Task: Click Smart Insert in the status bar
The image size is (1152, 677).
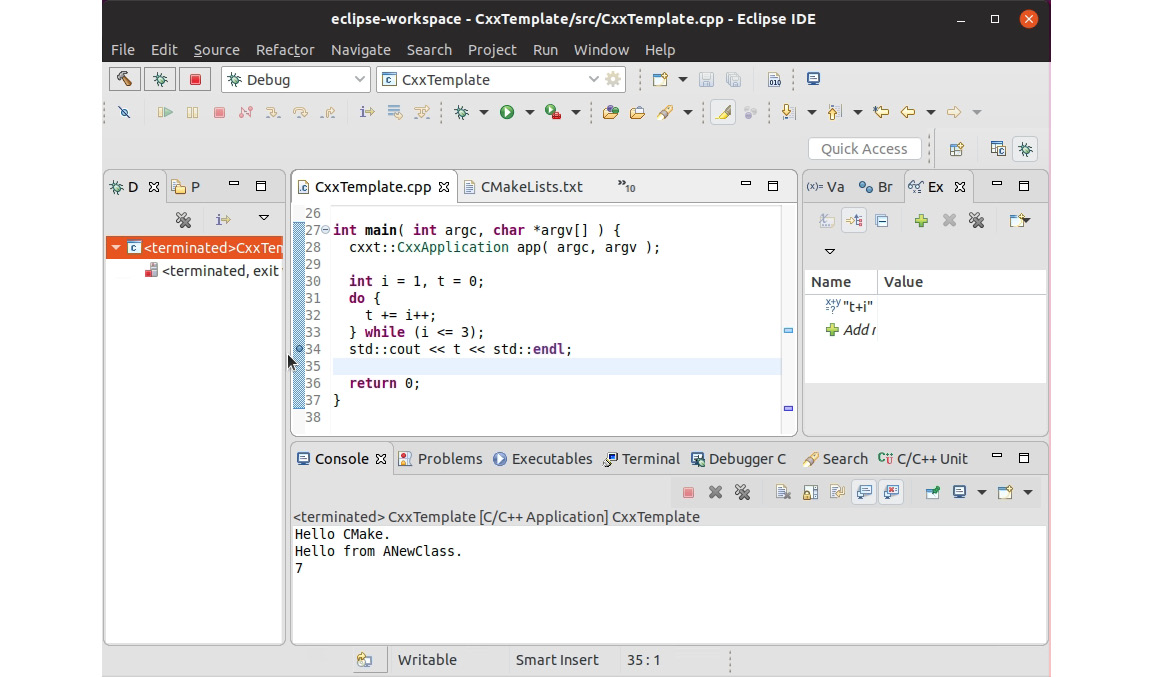Action: point(556,660)
